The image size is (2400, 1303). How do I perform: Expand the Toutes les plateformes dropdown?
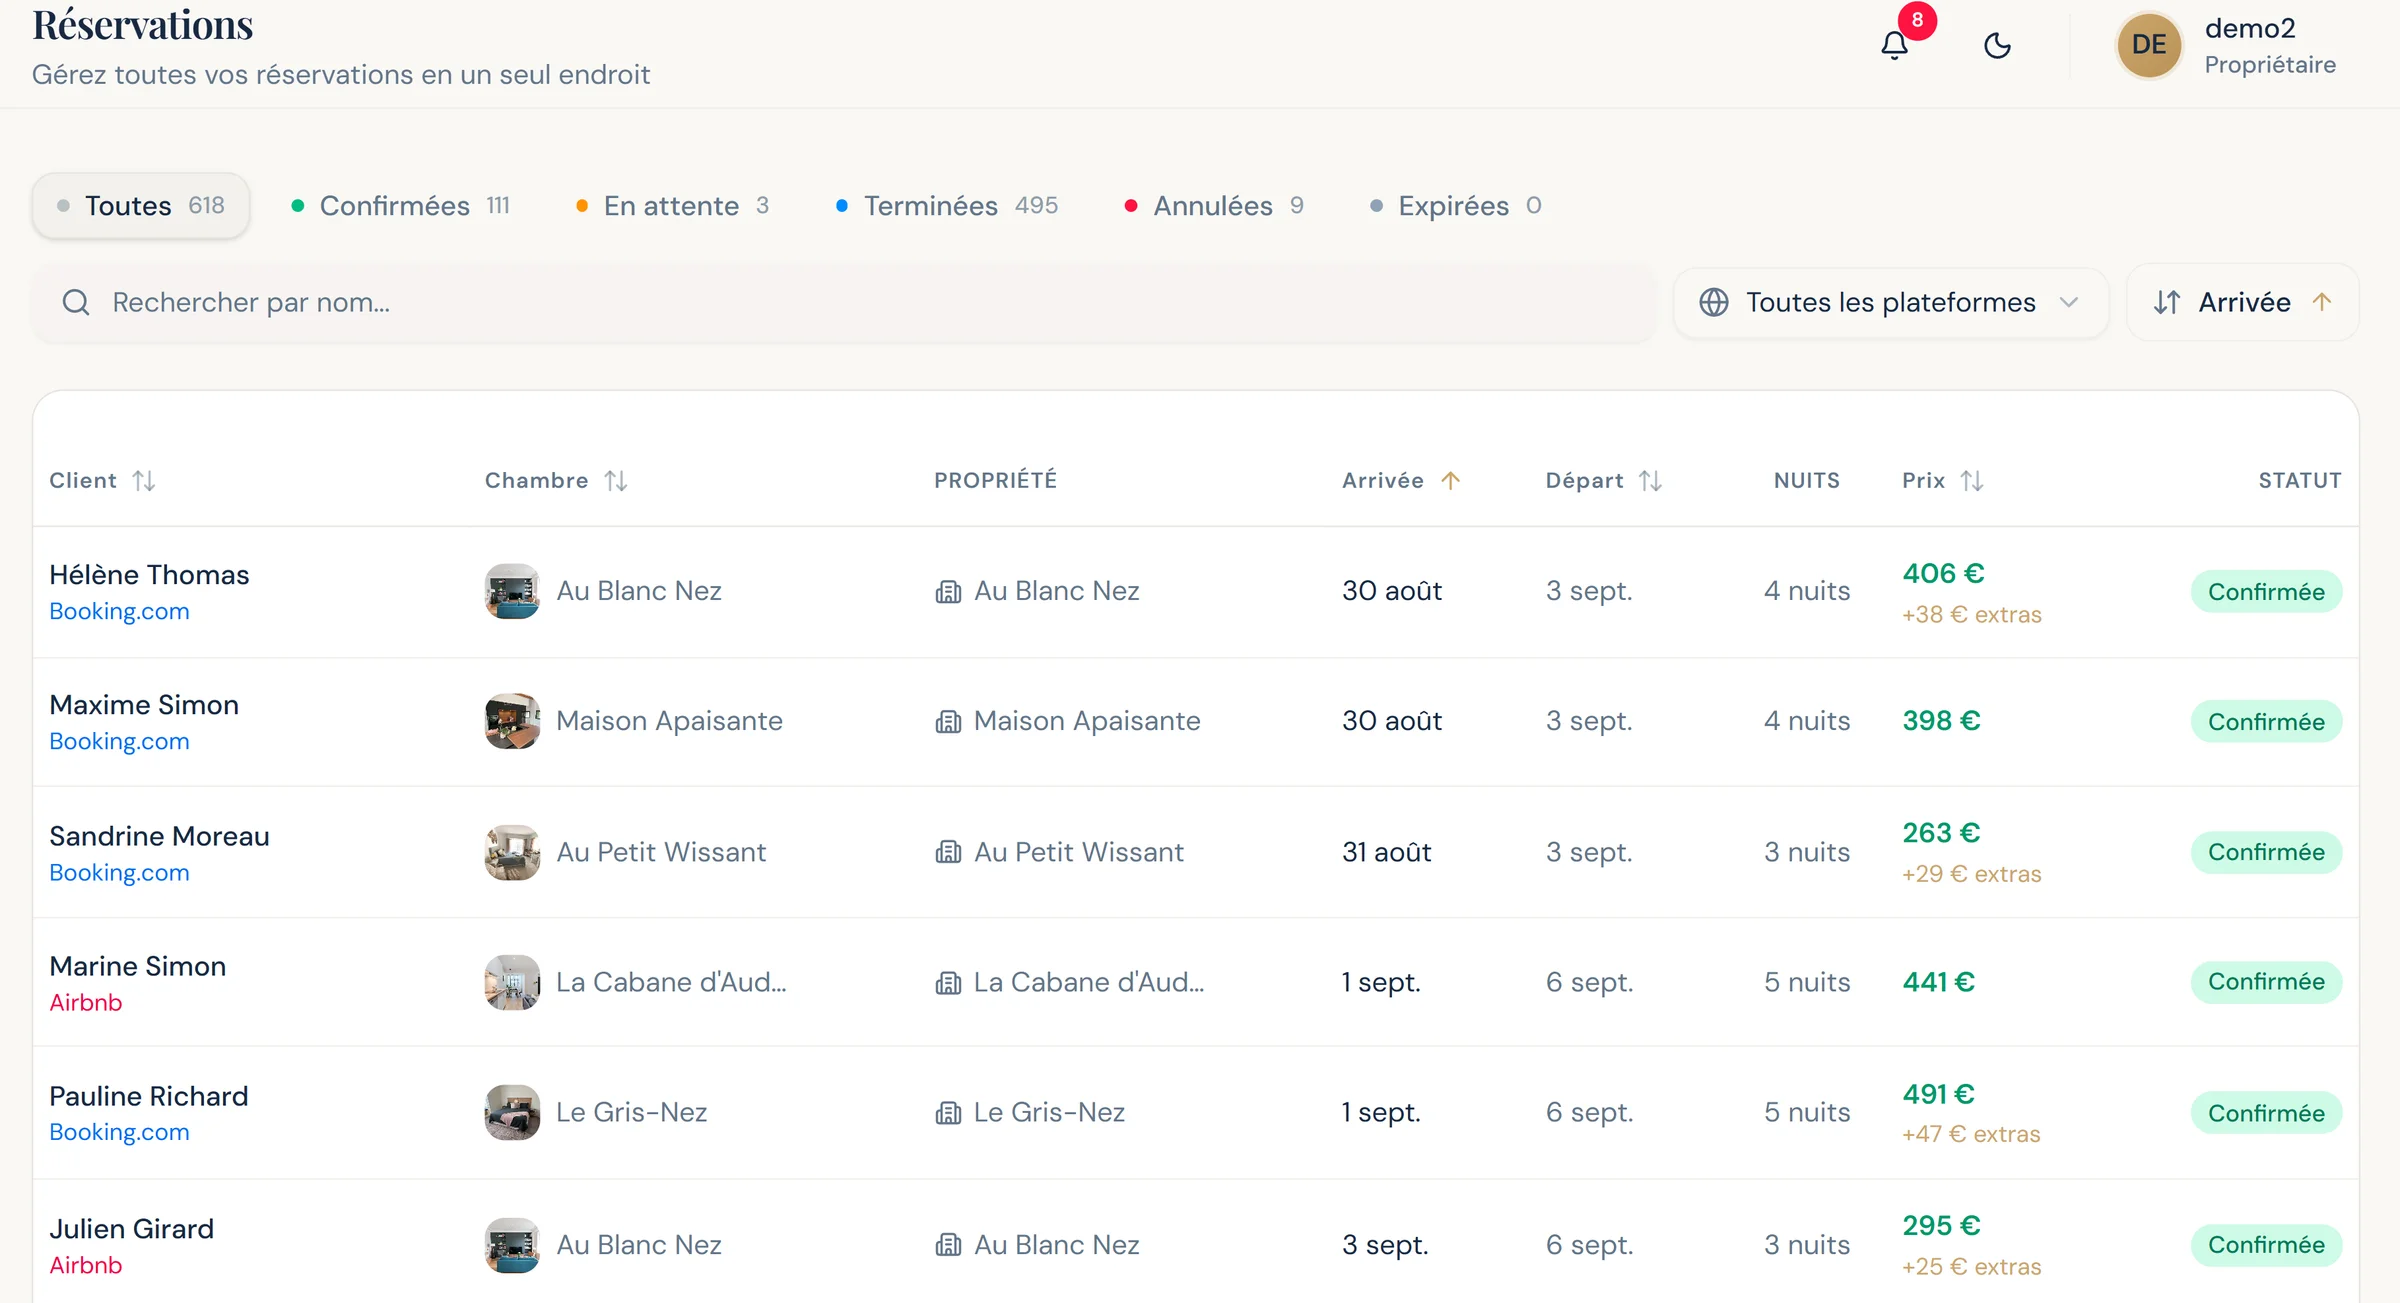tap(1890, 303)
